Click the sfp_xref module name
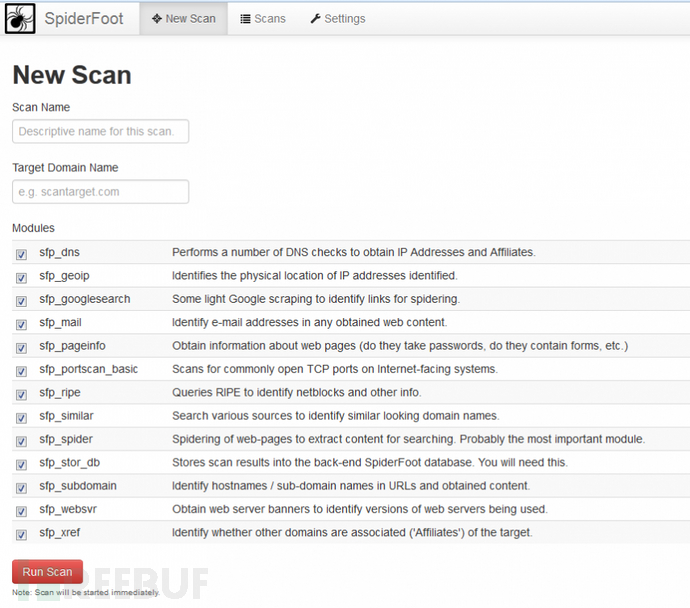Viewport: 690px width, 608px height. (59, 532)
